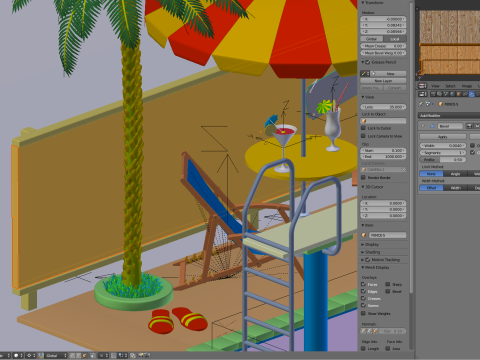
Task: Toggle the Faces overlay checkbox
Action: point(363,284)
